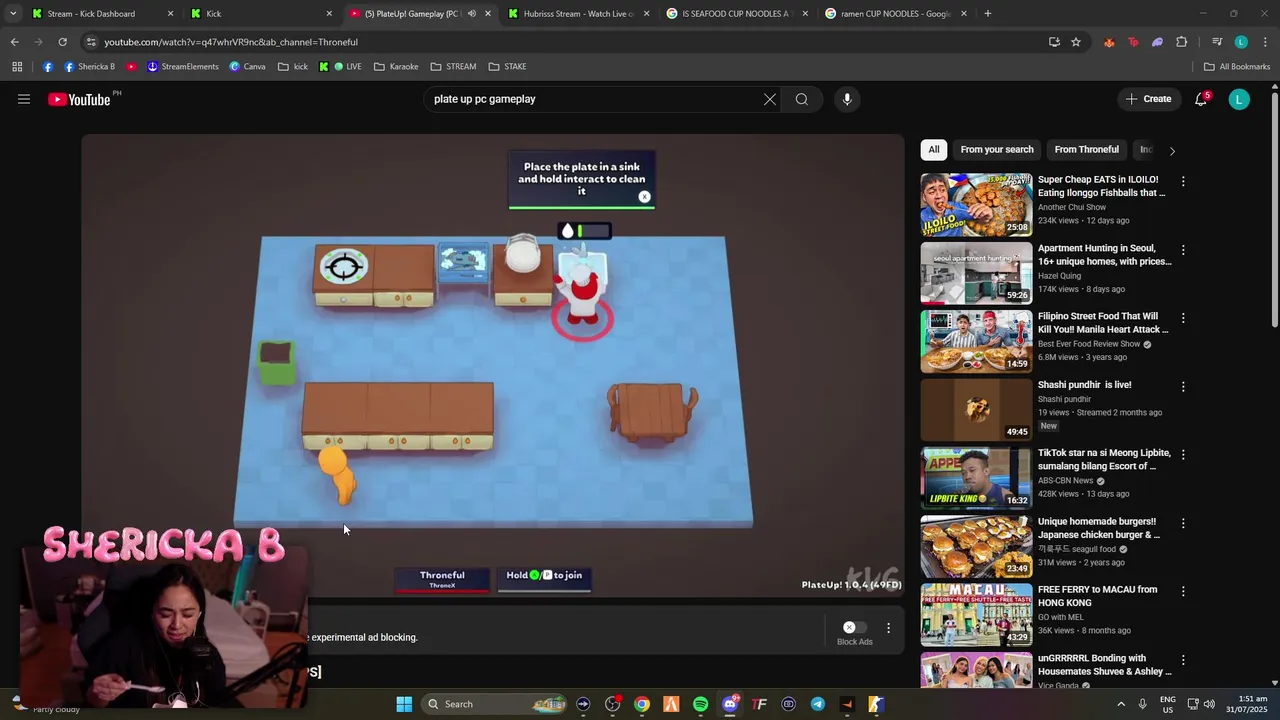This screenshot has width=1280, height=720.
Task: Run search with the magnifier button
Action: coord(802,99)
